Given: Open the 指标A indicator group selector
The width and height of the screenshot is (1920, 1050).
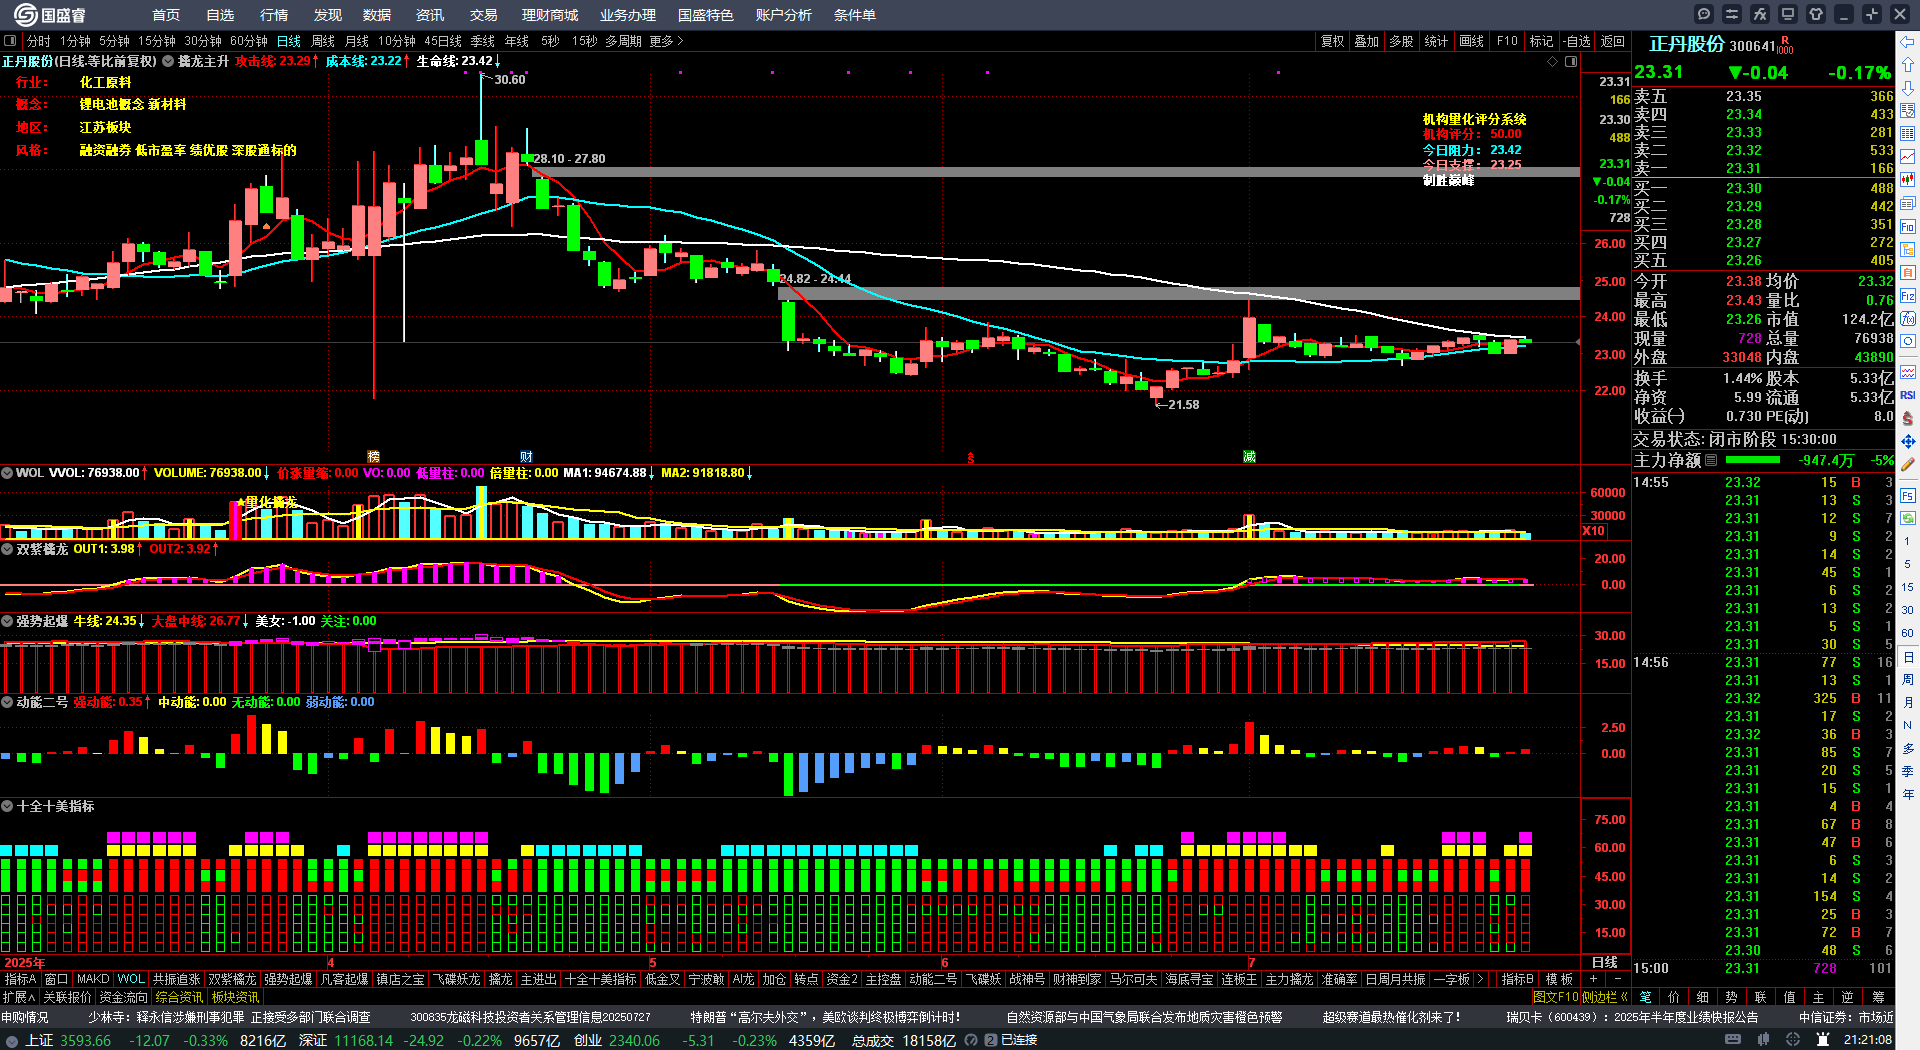Looking at the screenshot, I should click(20, 979).
